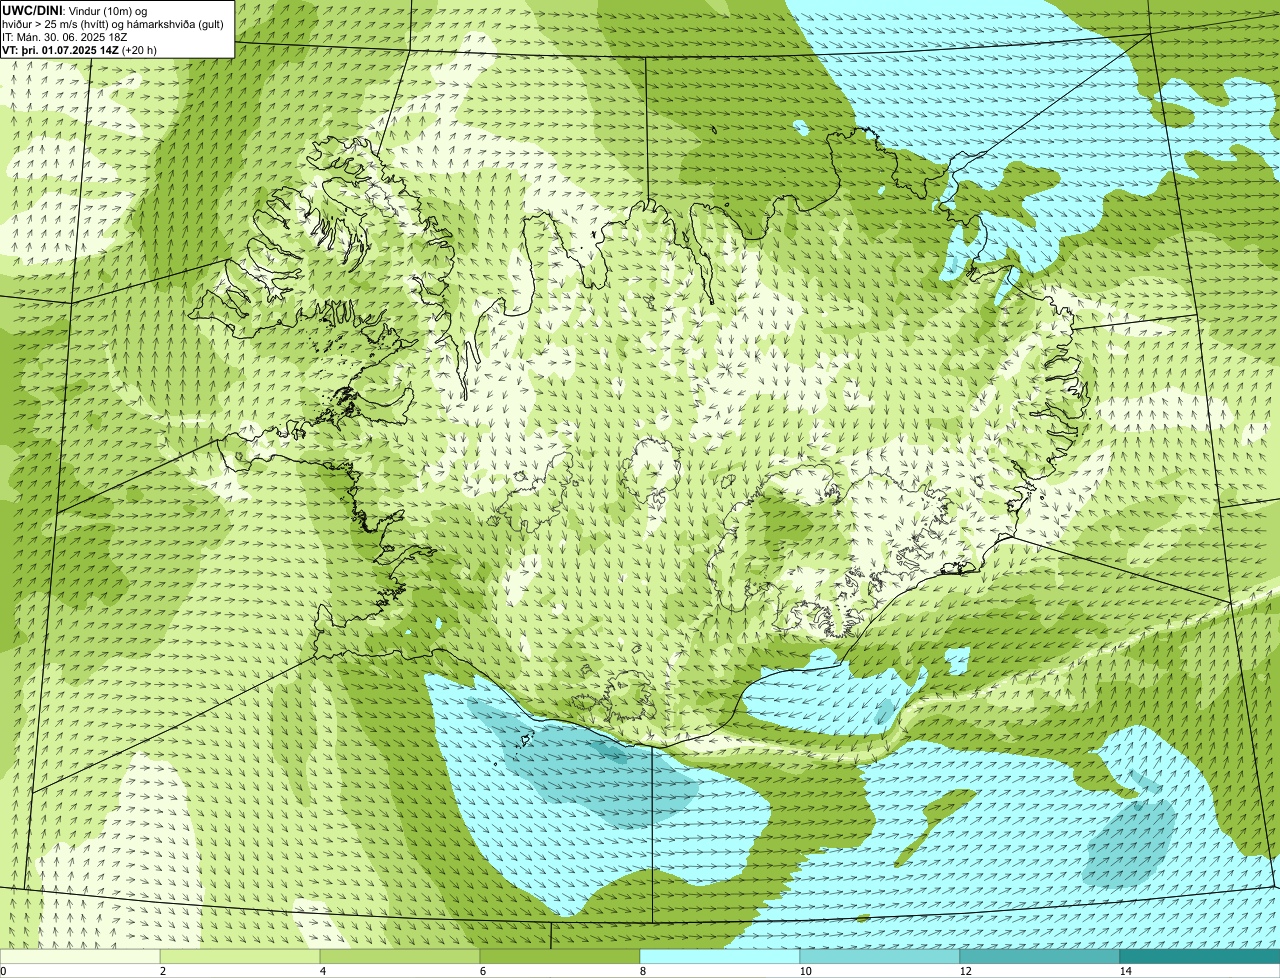Image resolution: width=1280 pixels, height=978 pixels.
Task: Click the "0" label on the color scale
Action: [3, 971]
